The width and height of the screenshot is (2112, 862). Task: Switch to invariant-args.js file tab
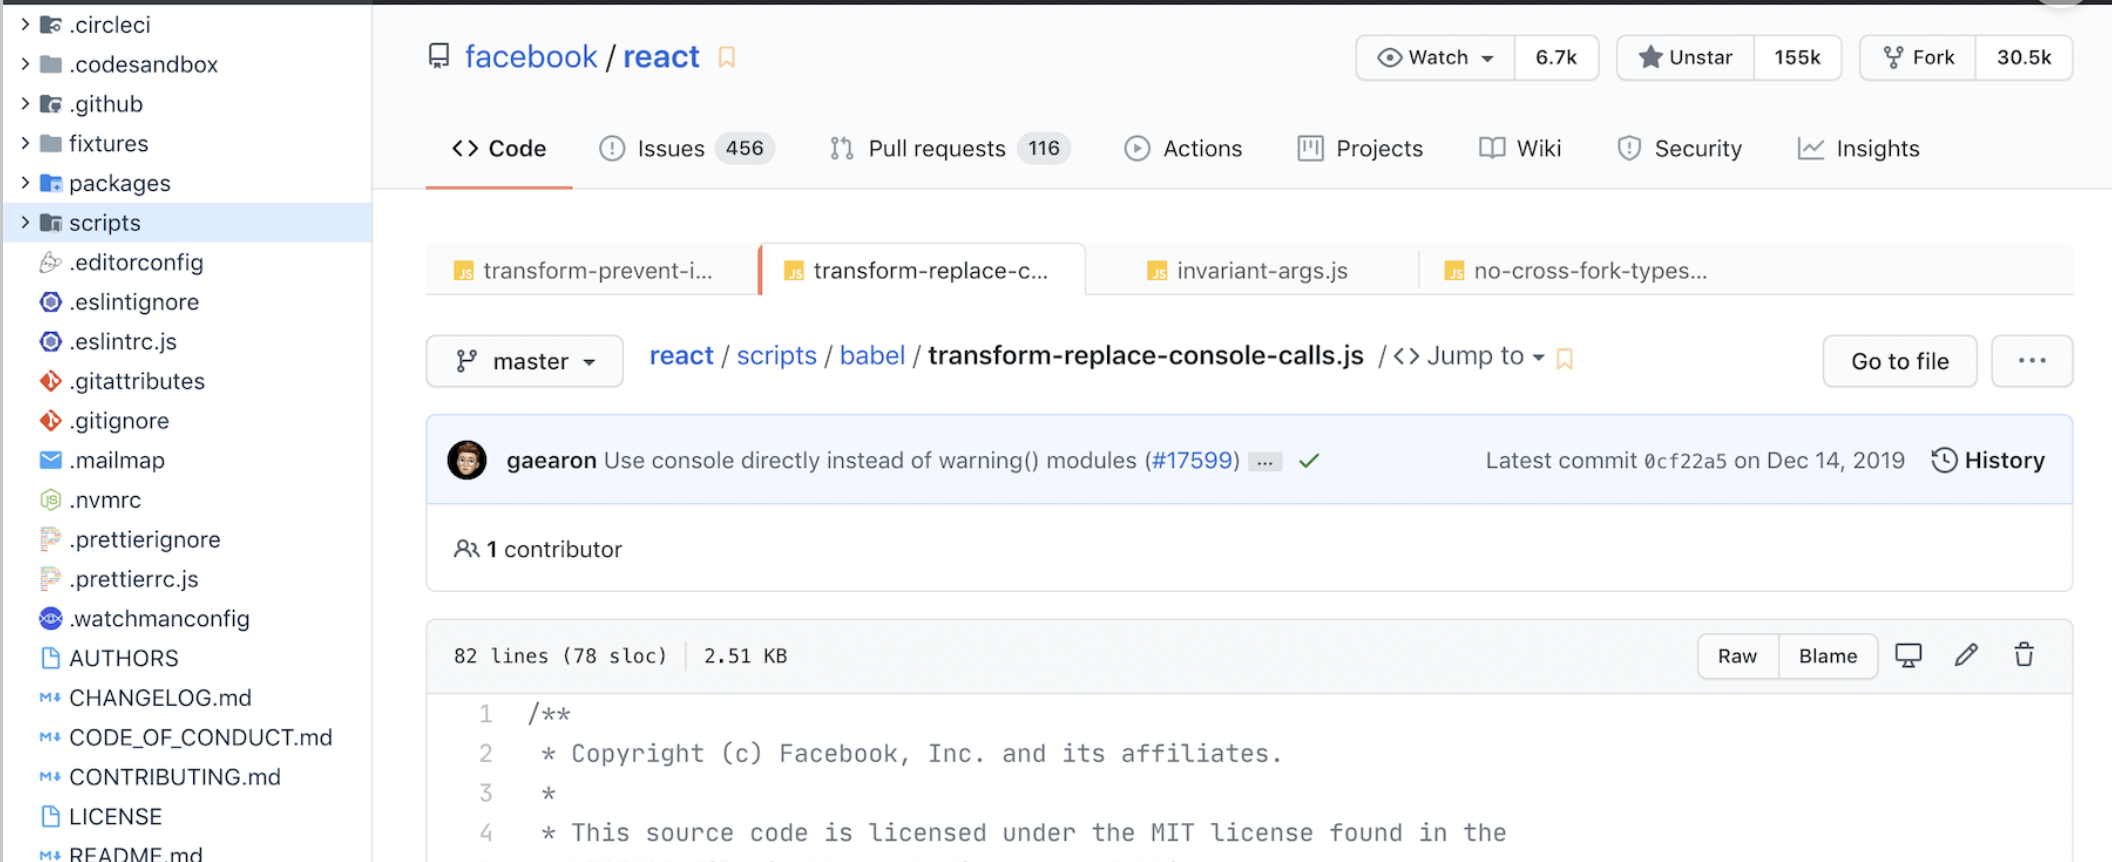1252,270
